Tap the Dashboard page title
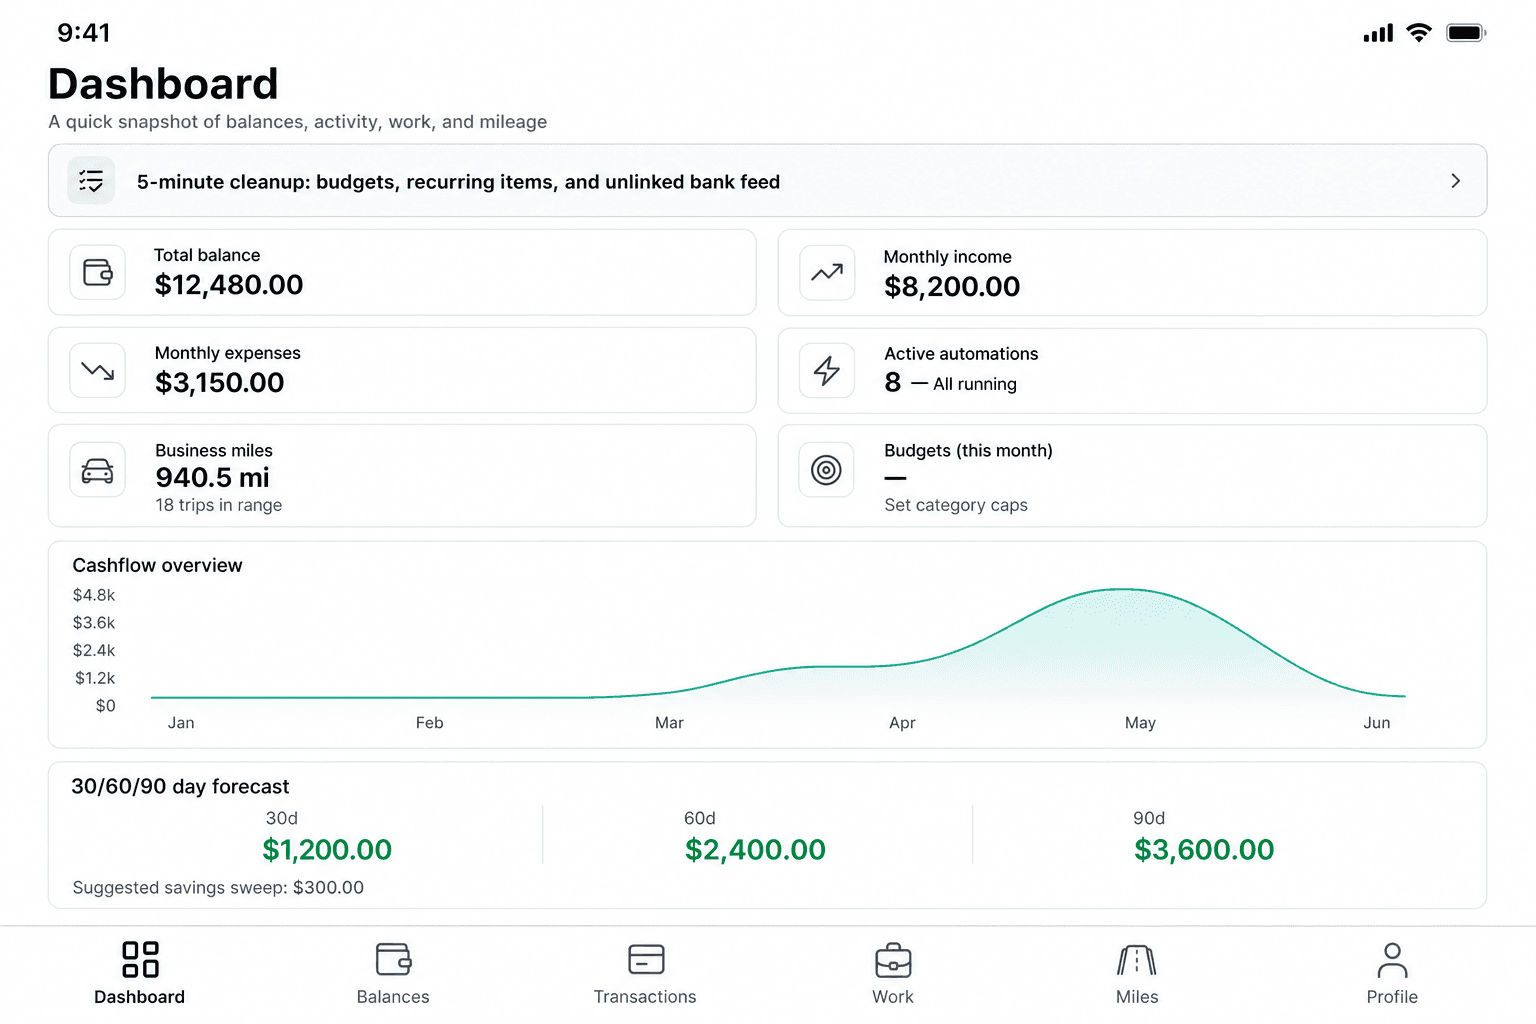This screenshot has width=1536, height=1024. tap(163, 84)
